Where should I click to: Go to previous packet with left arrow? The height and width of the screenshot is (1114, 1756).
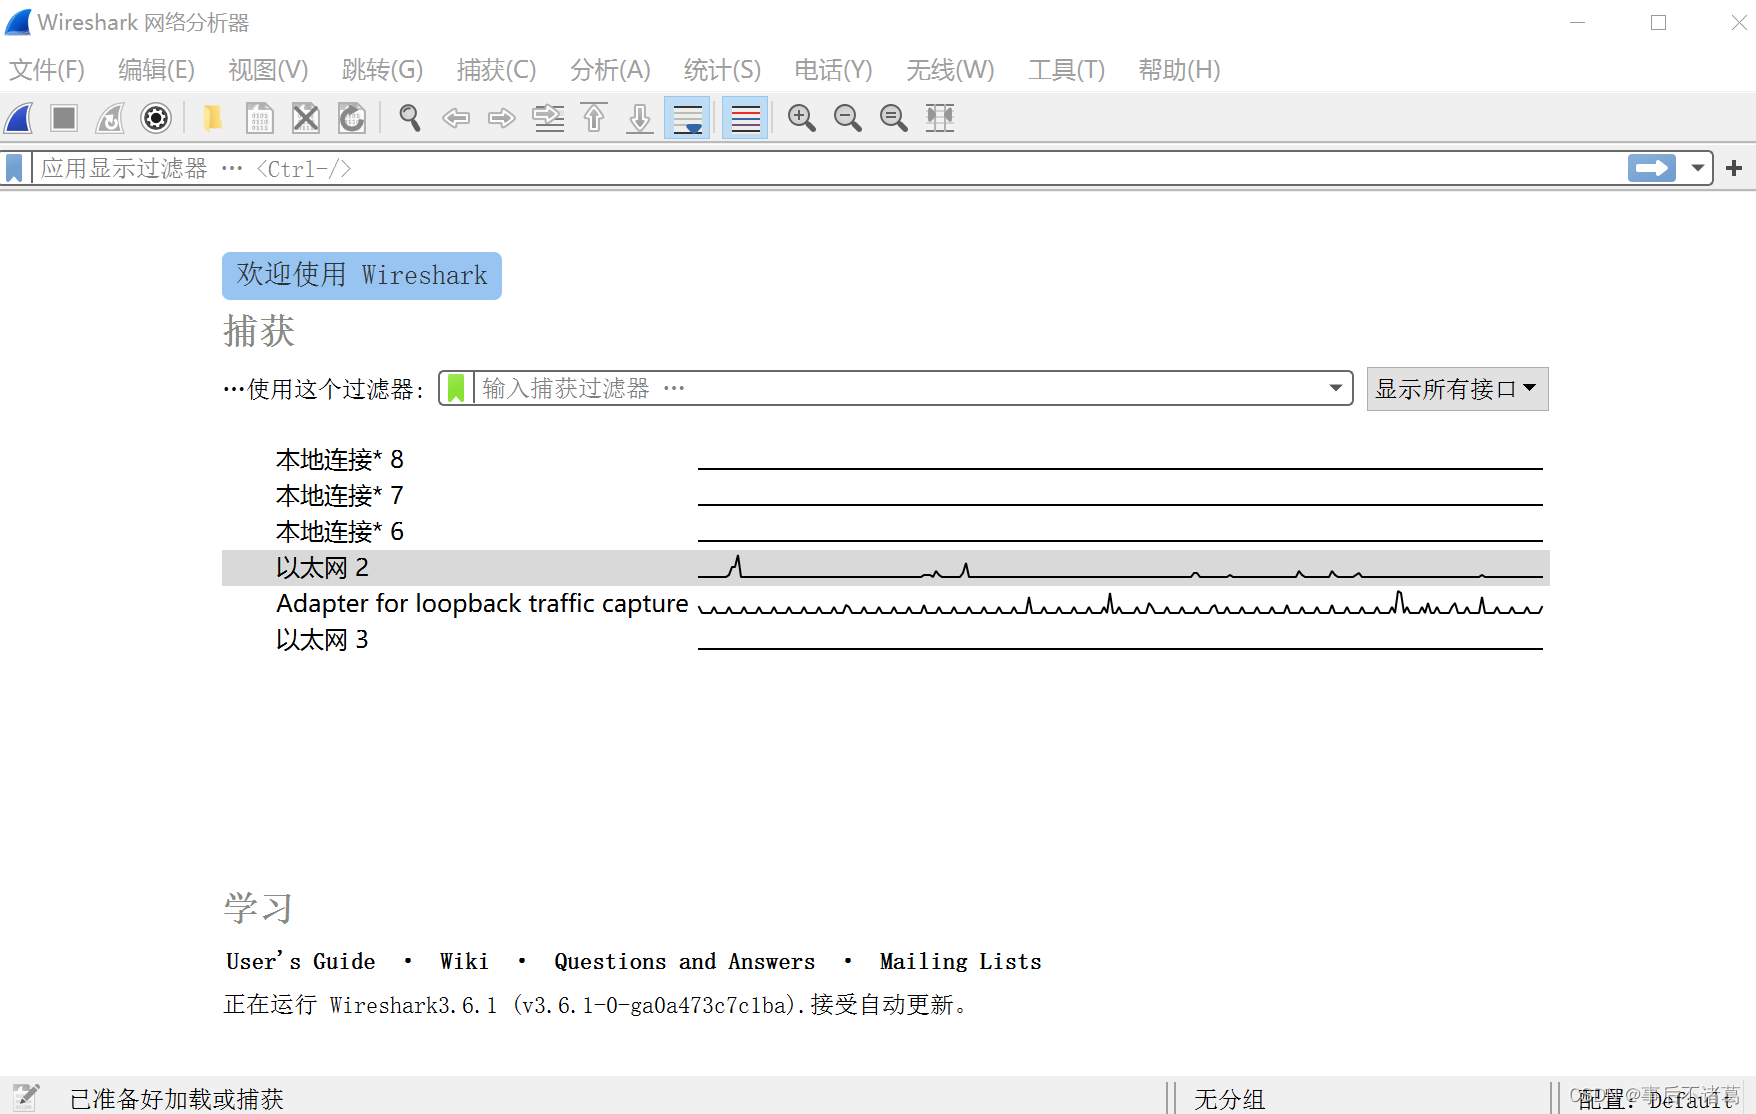[x=456, y=118]
